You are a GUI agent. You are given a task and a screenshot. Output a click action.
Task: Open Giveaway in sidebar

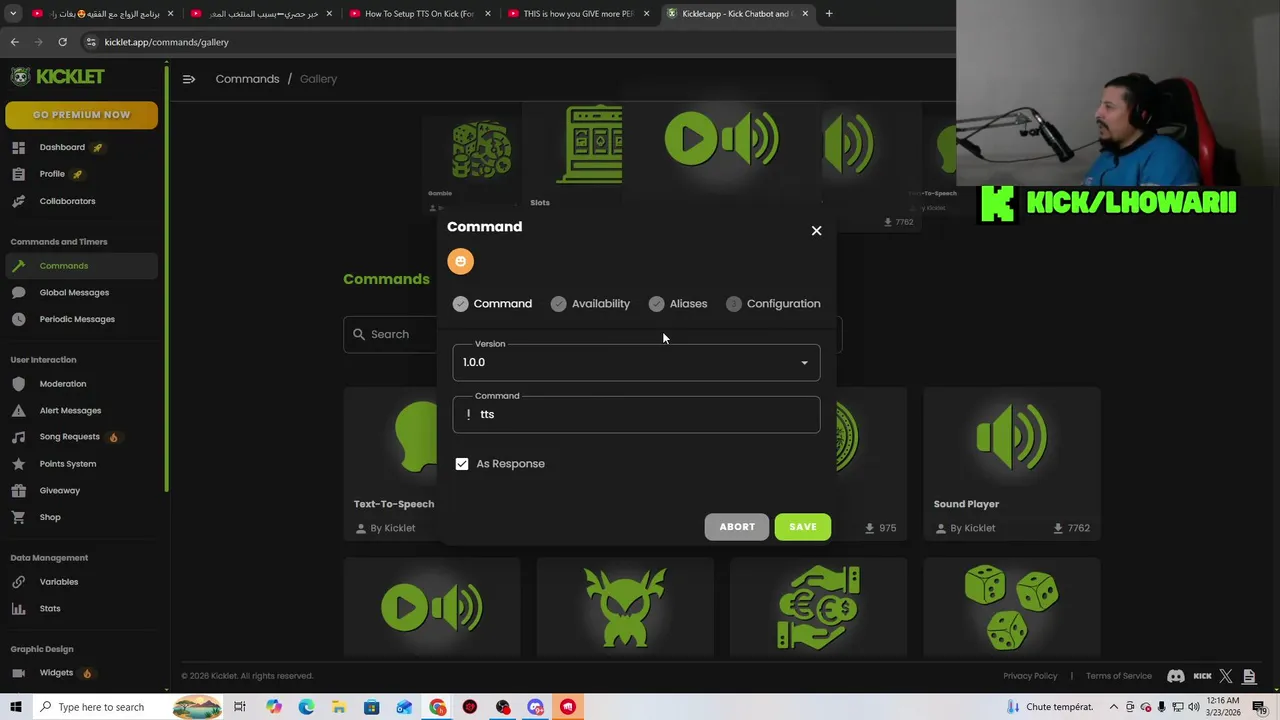pyautogui.click(x=59, y=491)
